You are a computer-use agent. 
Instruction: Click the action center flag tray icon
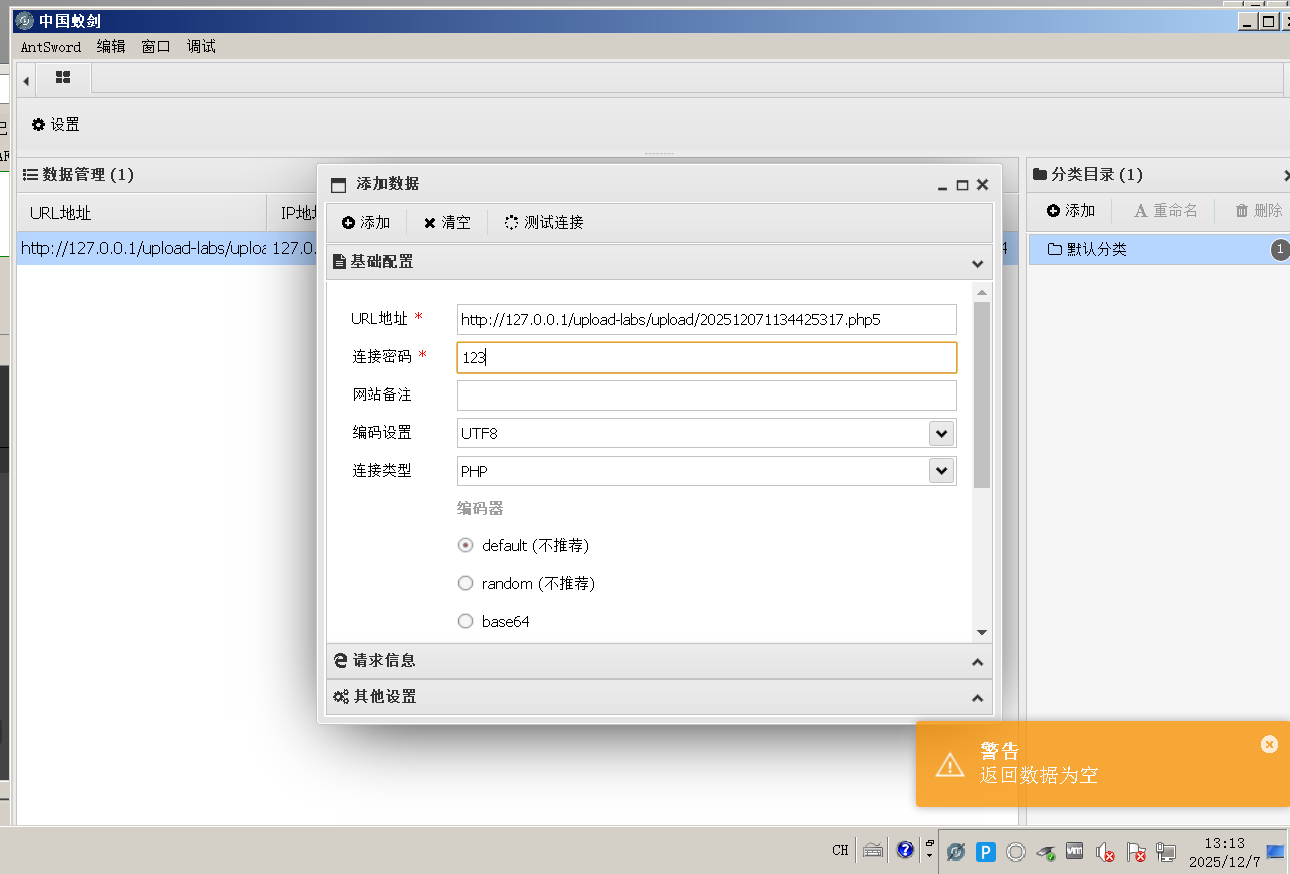[1135, 852]
